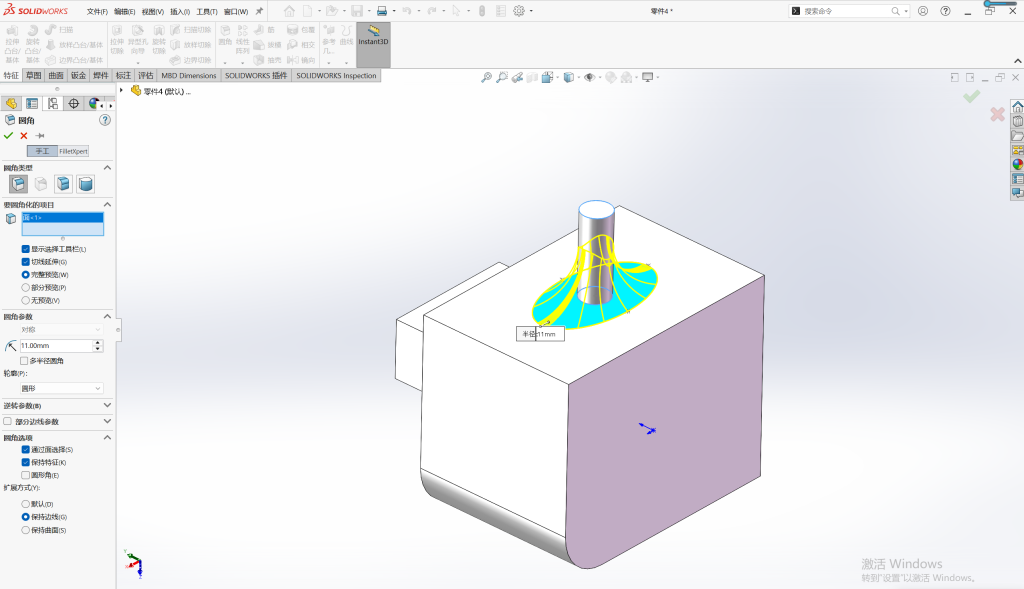
Task: Open the DimXpertManager crosshair tab
Action: [74, 104]
